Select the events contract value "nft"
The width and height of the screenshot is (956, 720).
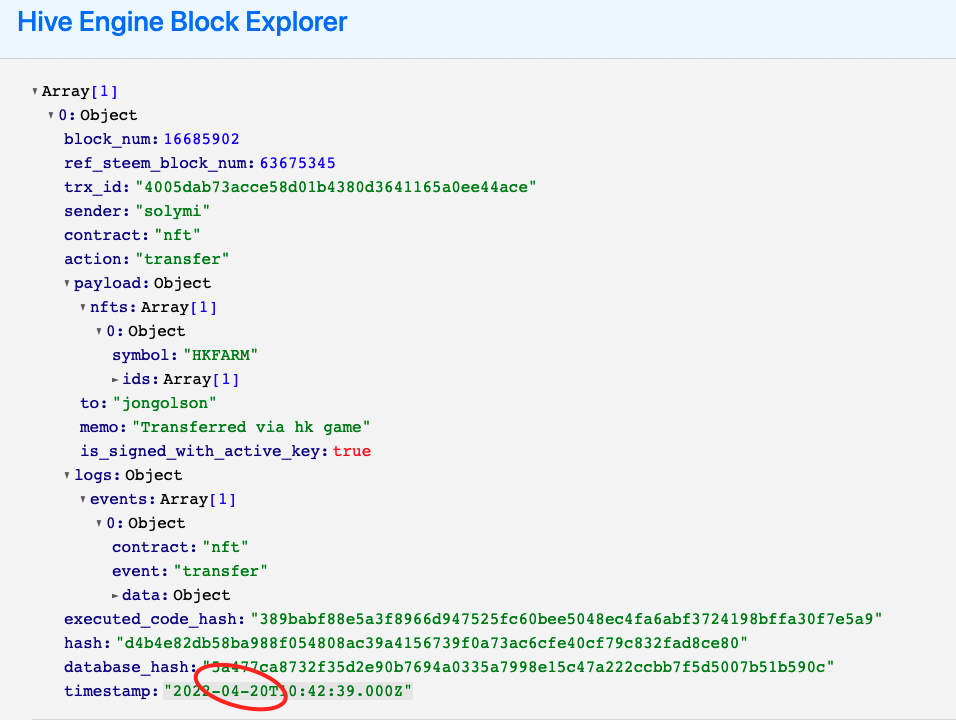[226, 547]
